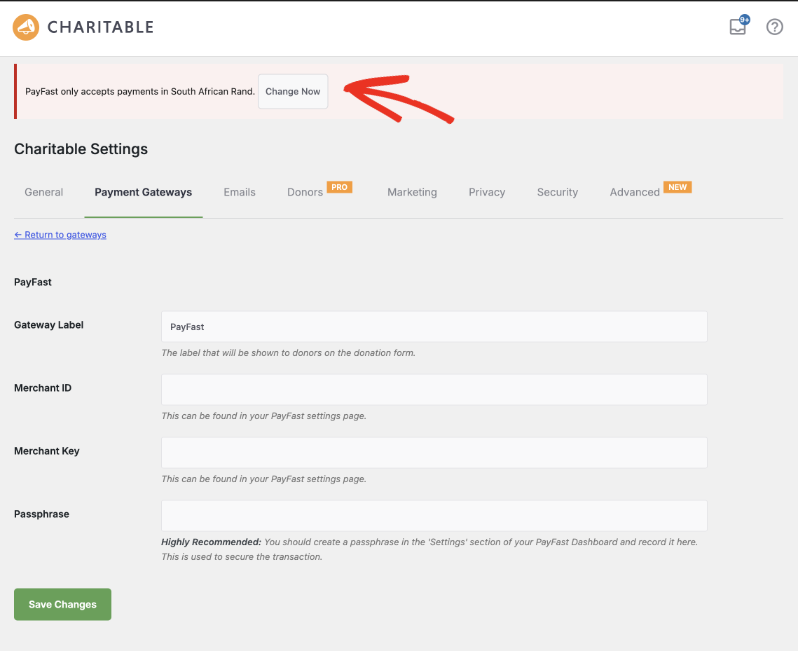Switch to the General tab

pyautogui.click(x=44, y=192)
